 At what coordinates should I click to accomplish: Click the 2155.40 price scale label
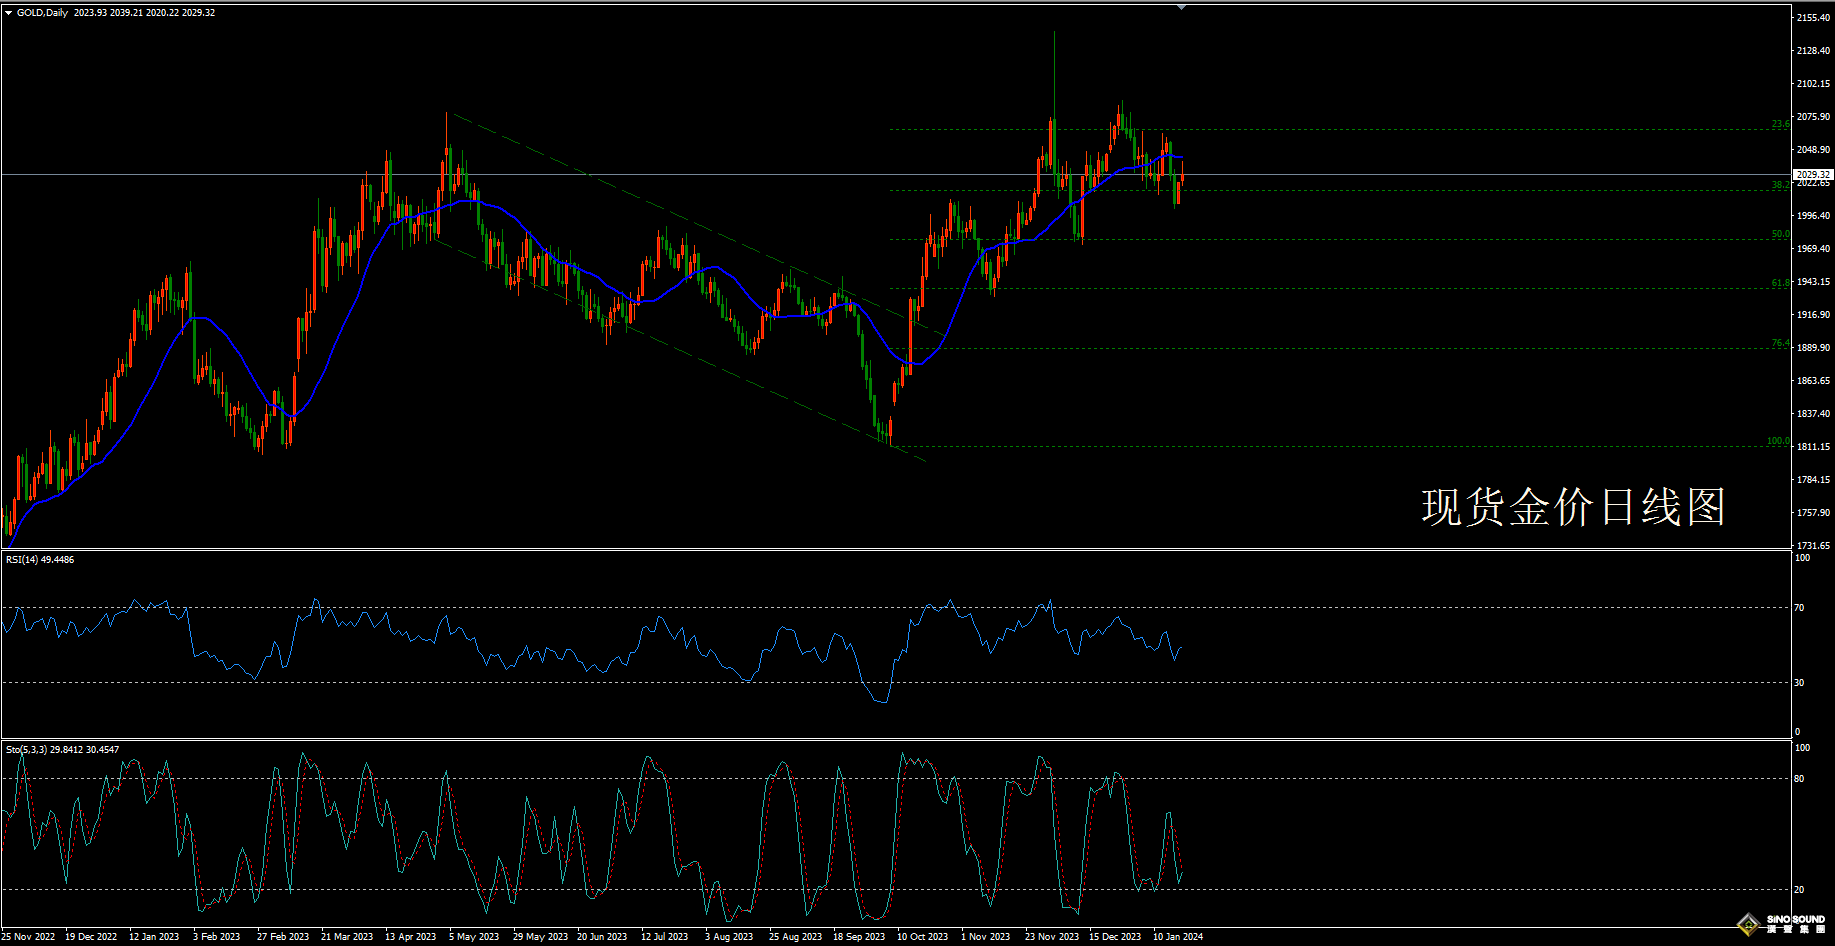[1813, 18]
